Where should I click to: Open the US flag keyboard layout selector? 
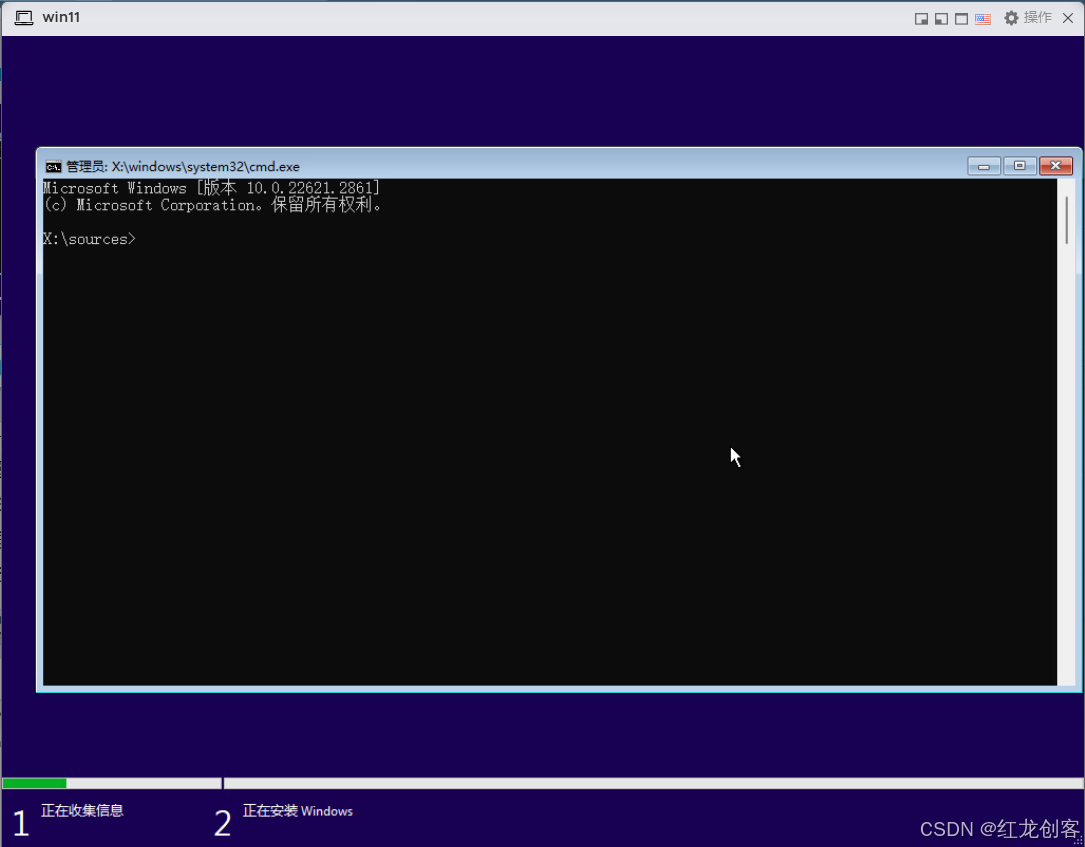(x=983, y=19)
